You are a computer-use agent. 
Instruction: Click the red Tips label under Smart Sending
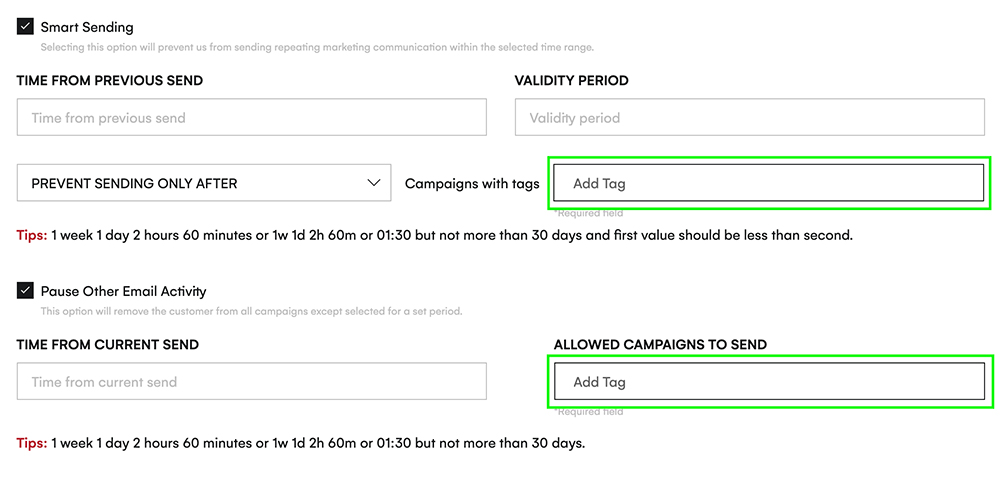[x=32, y=235]
